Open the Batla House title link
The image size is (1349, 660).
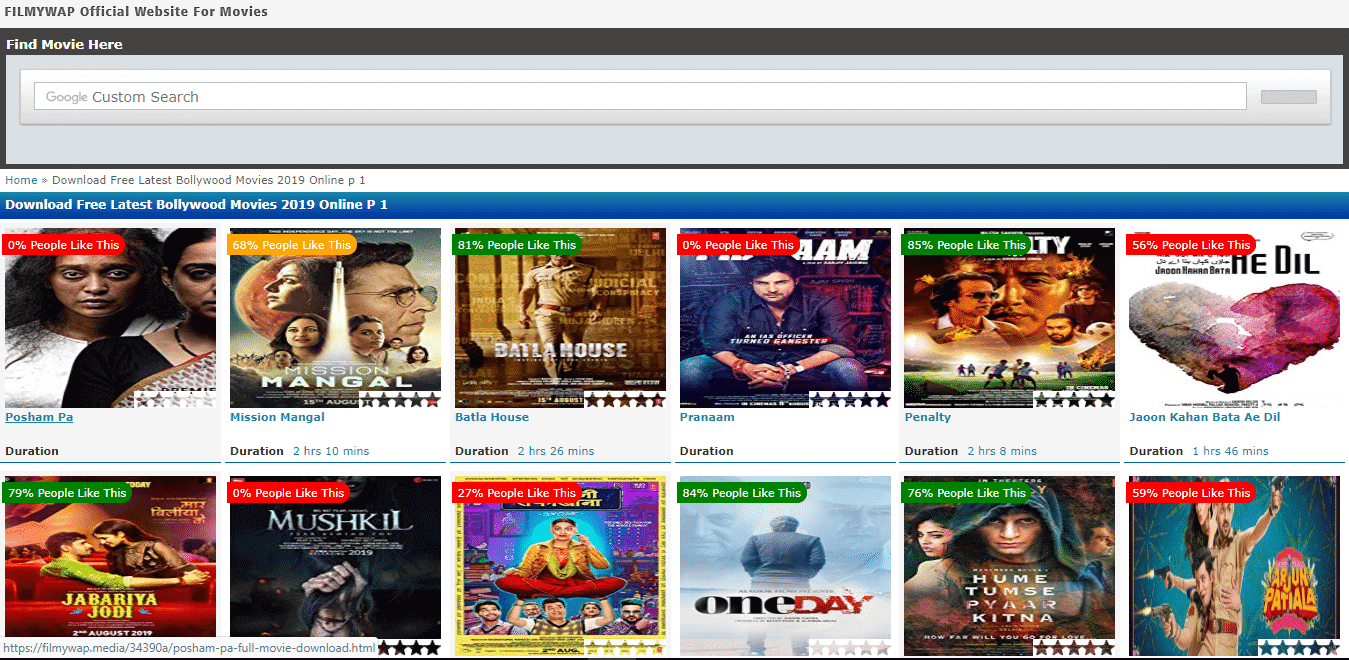click(x=492, y=417)
